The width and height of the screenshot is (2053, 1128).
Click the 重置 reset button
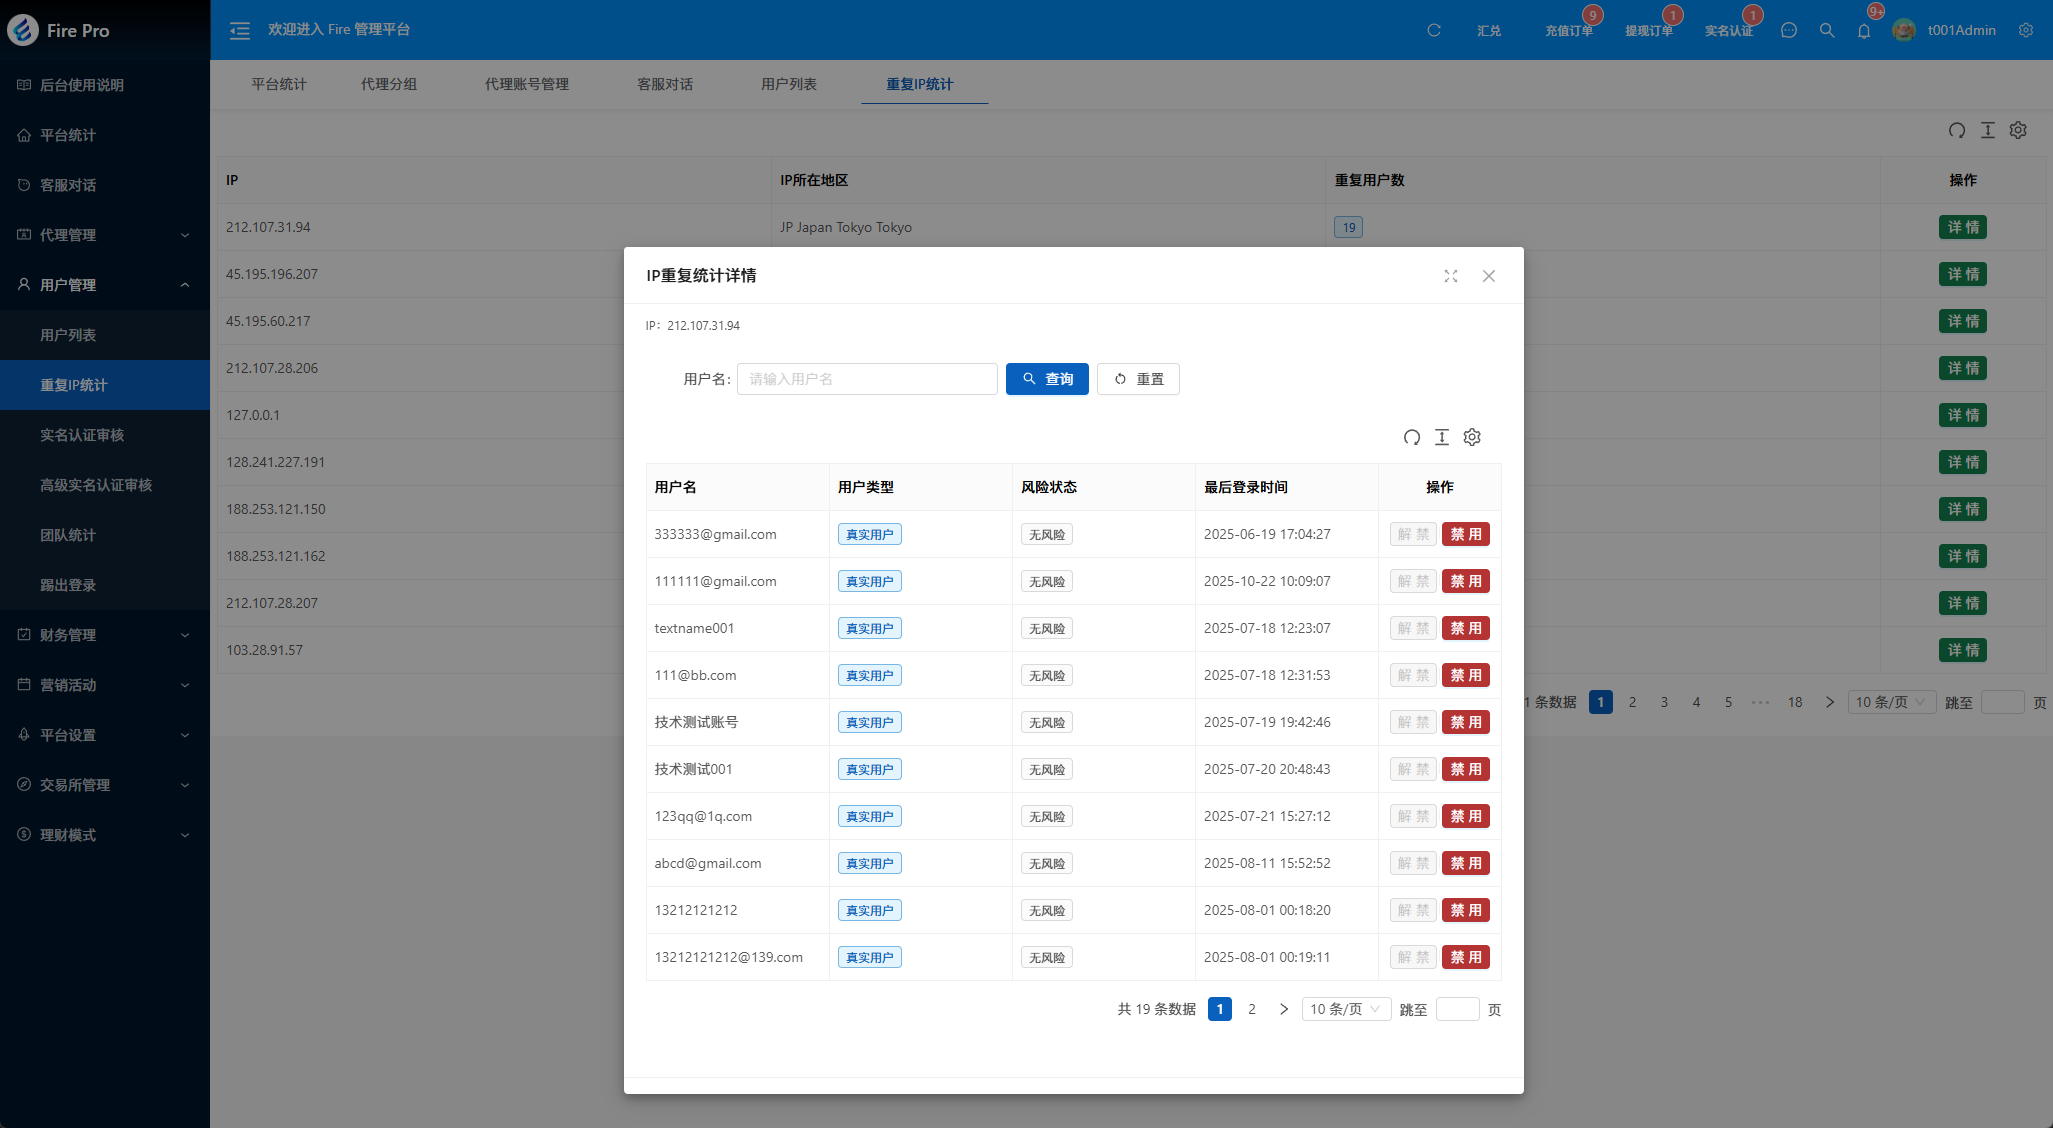(1138, 379)
